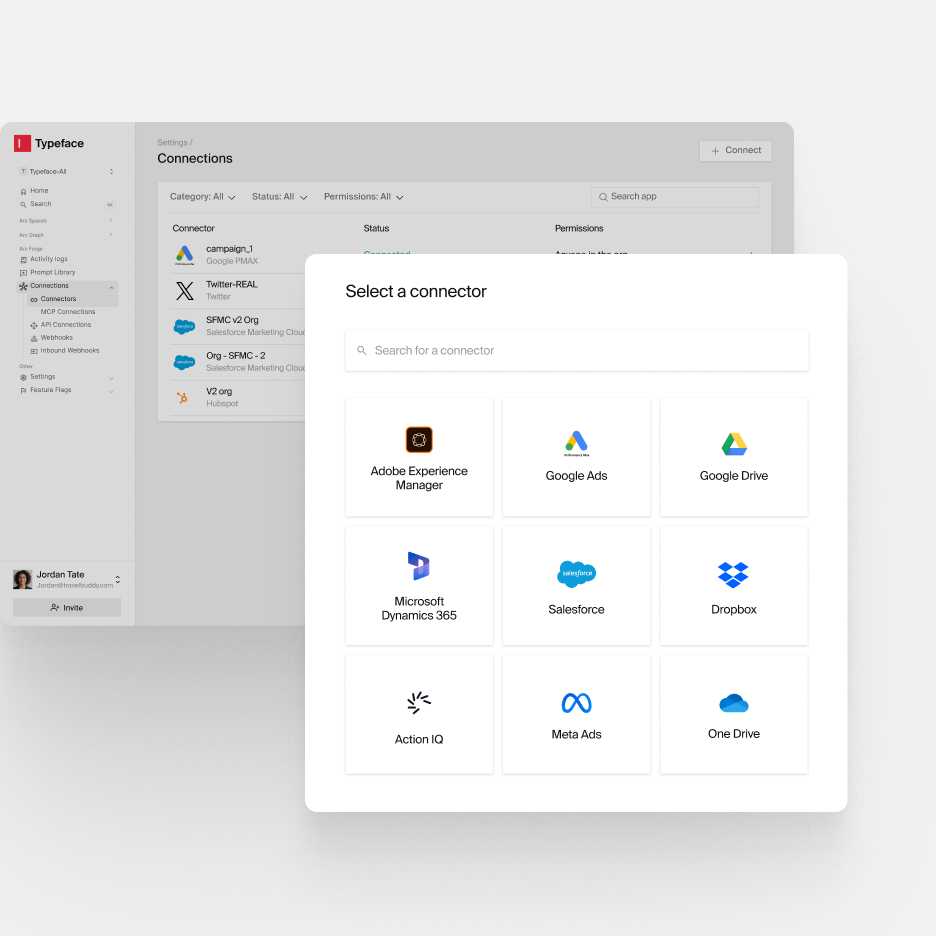Click the Connector column header
The width and height of the screenshot is (936, 936).
(x=193, y=229)
